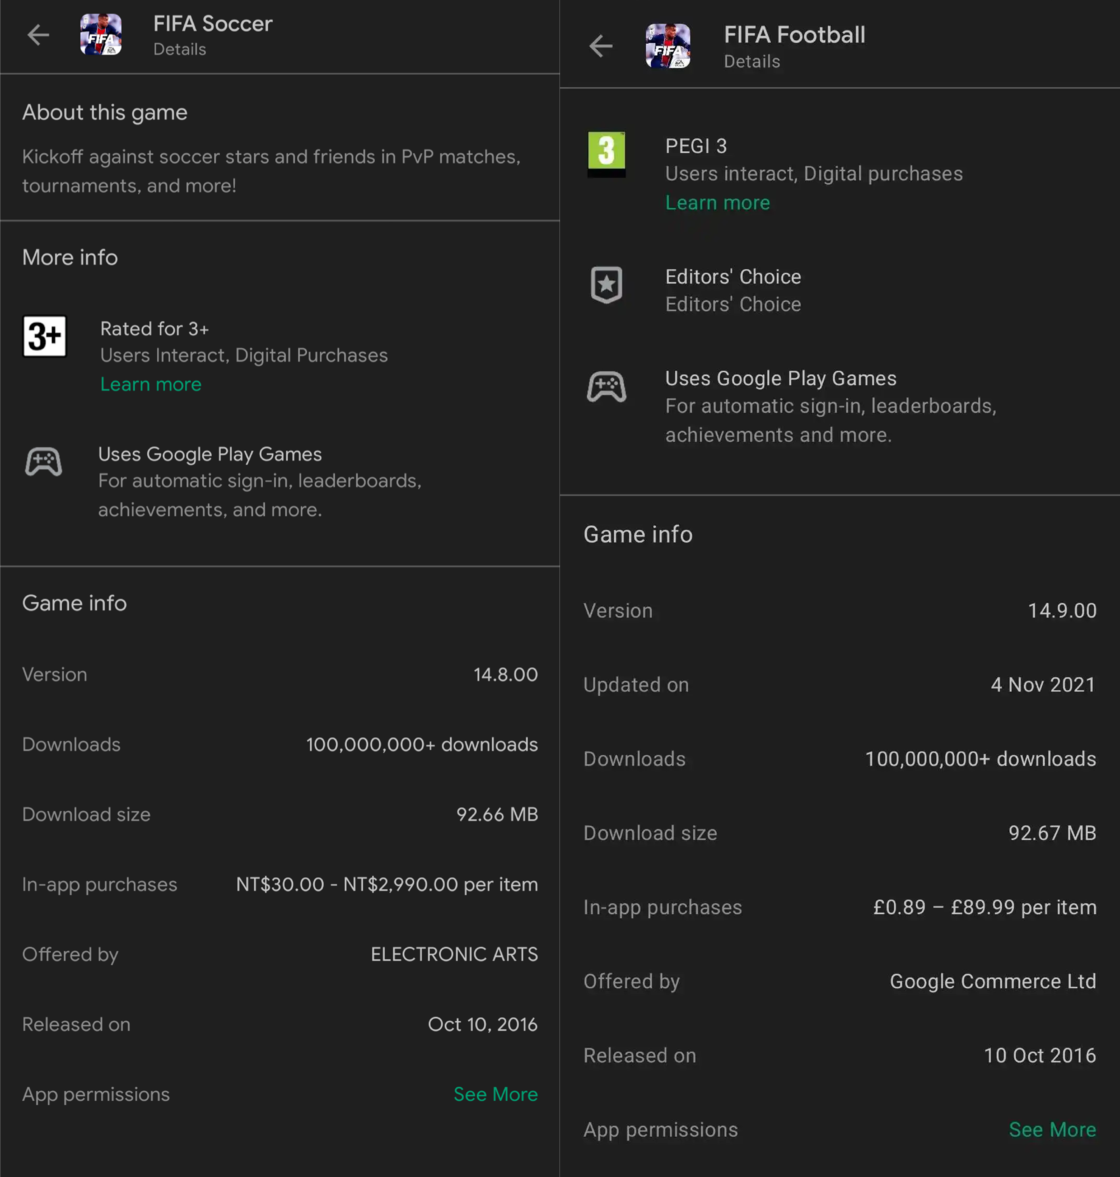Viewport: 1120px width, 1177px height.
Task: Click release date Oct 10, 2016
Action: point(483,1025)
